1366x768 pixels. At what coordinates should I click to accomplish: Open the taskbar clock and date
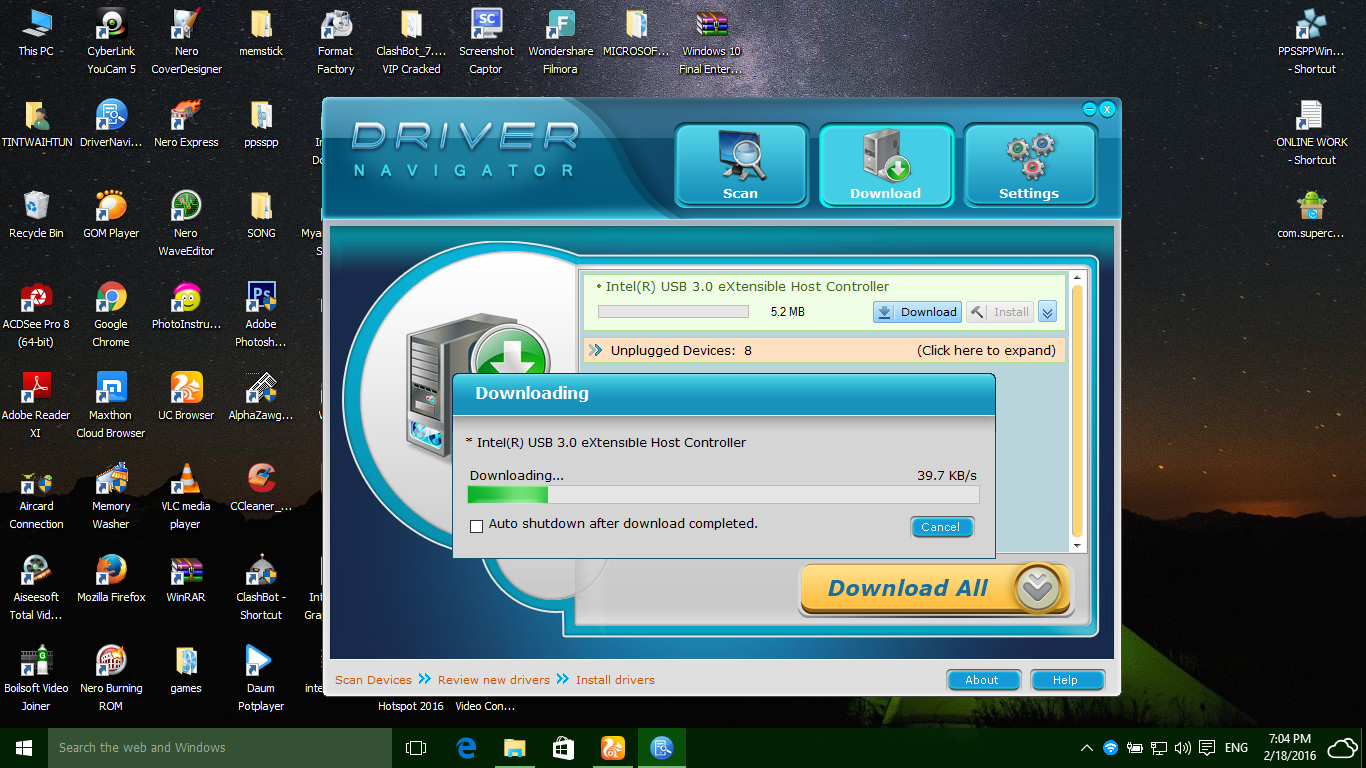tap(1288, 747)
